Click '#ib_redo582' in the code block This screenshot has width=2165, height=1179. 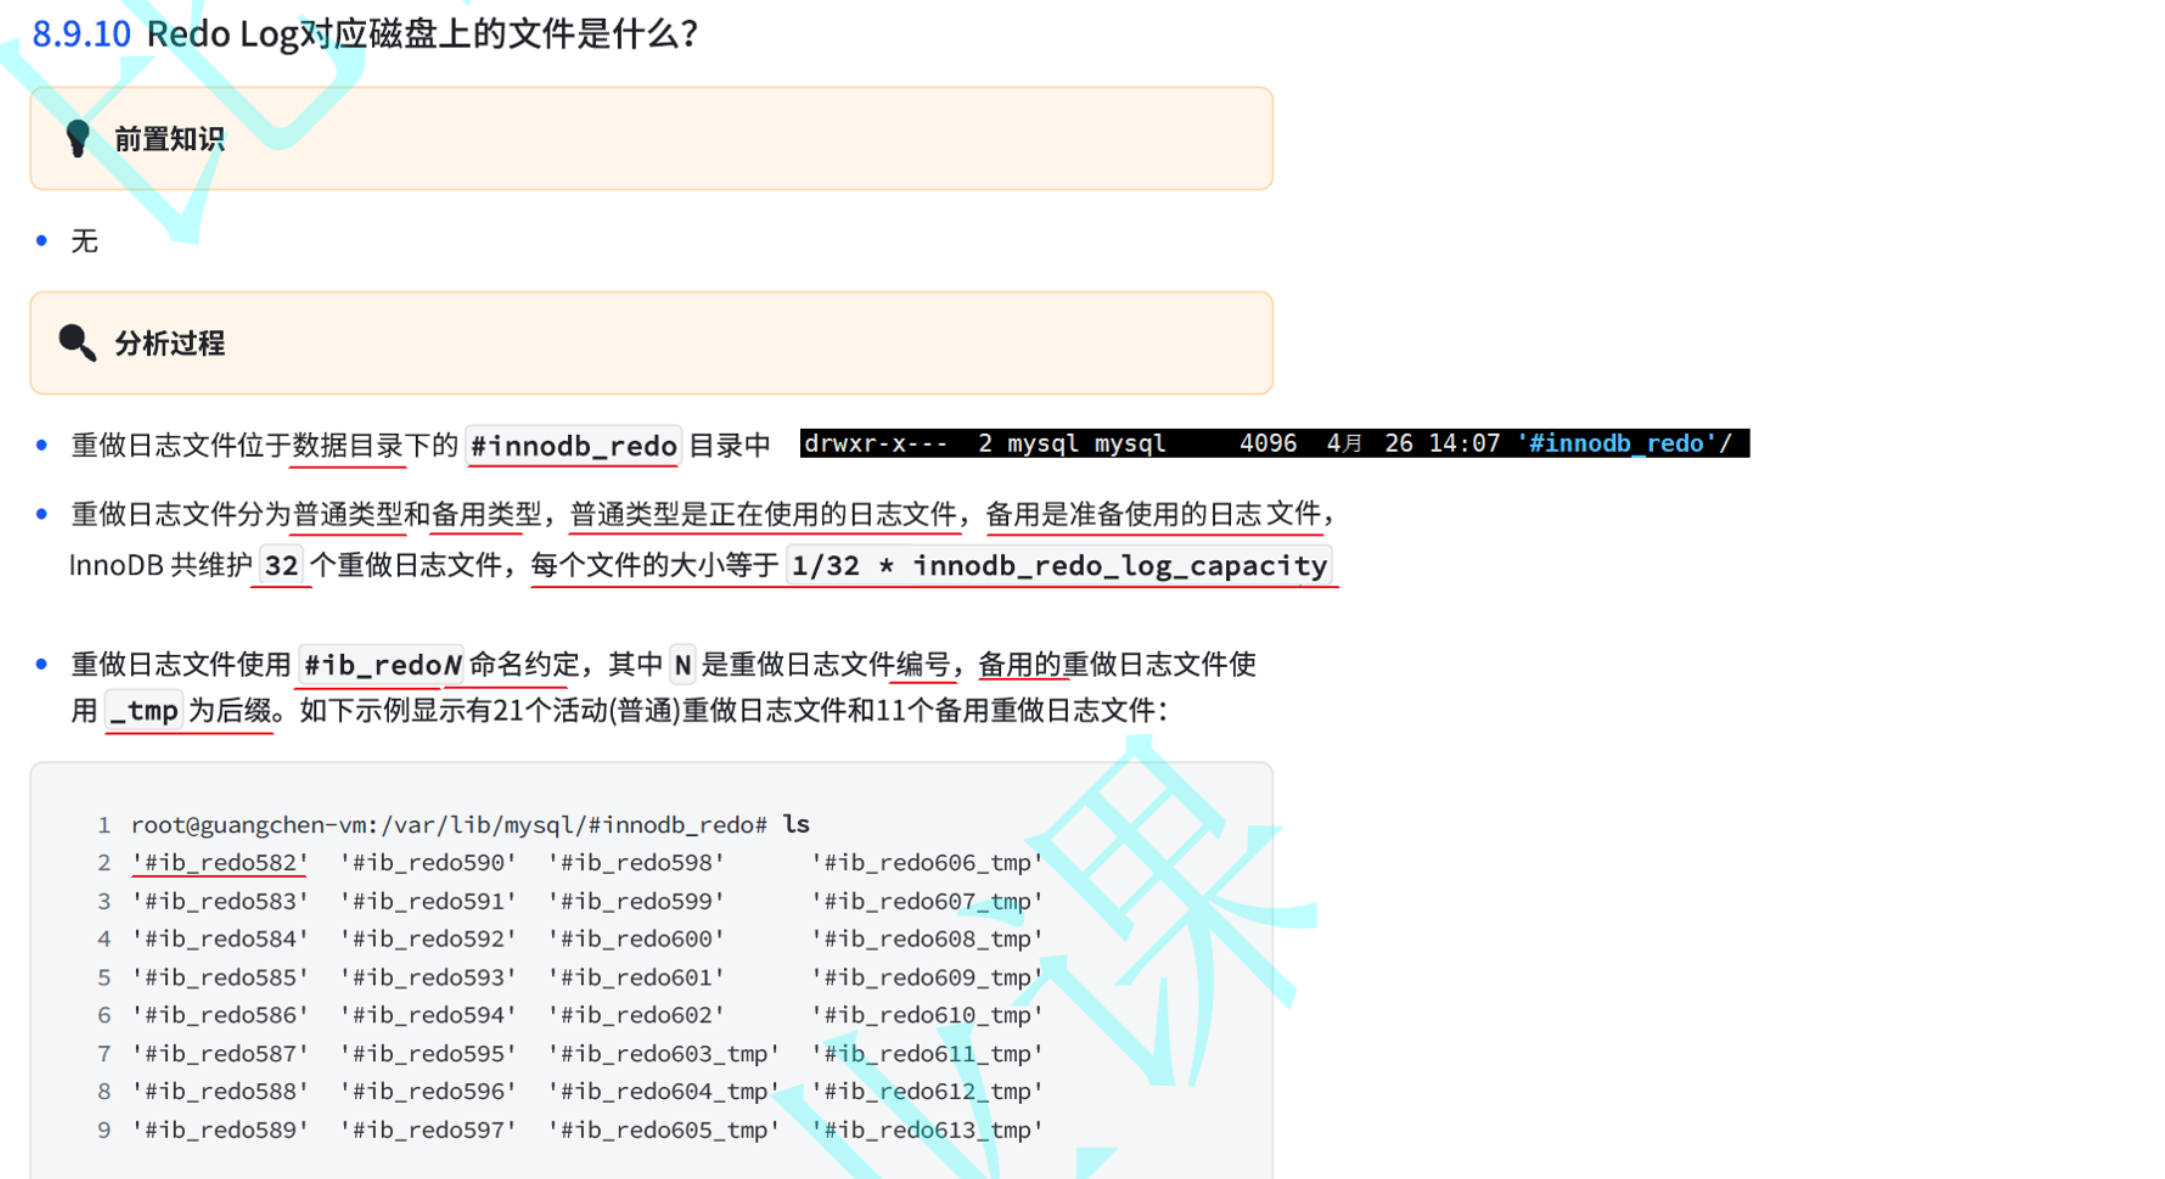pos(220,862)
